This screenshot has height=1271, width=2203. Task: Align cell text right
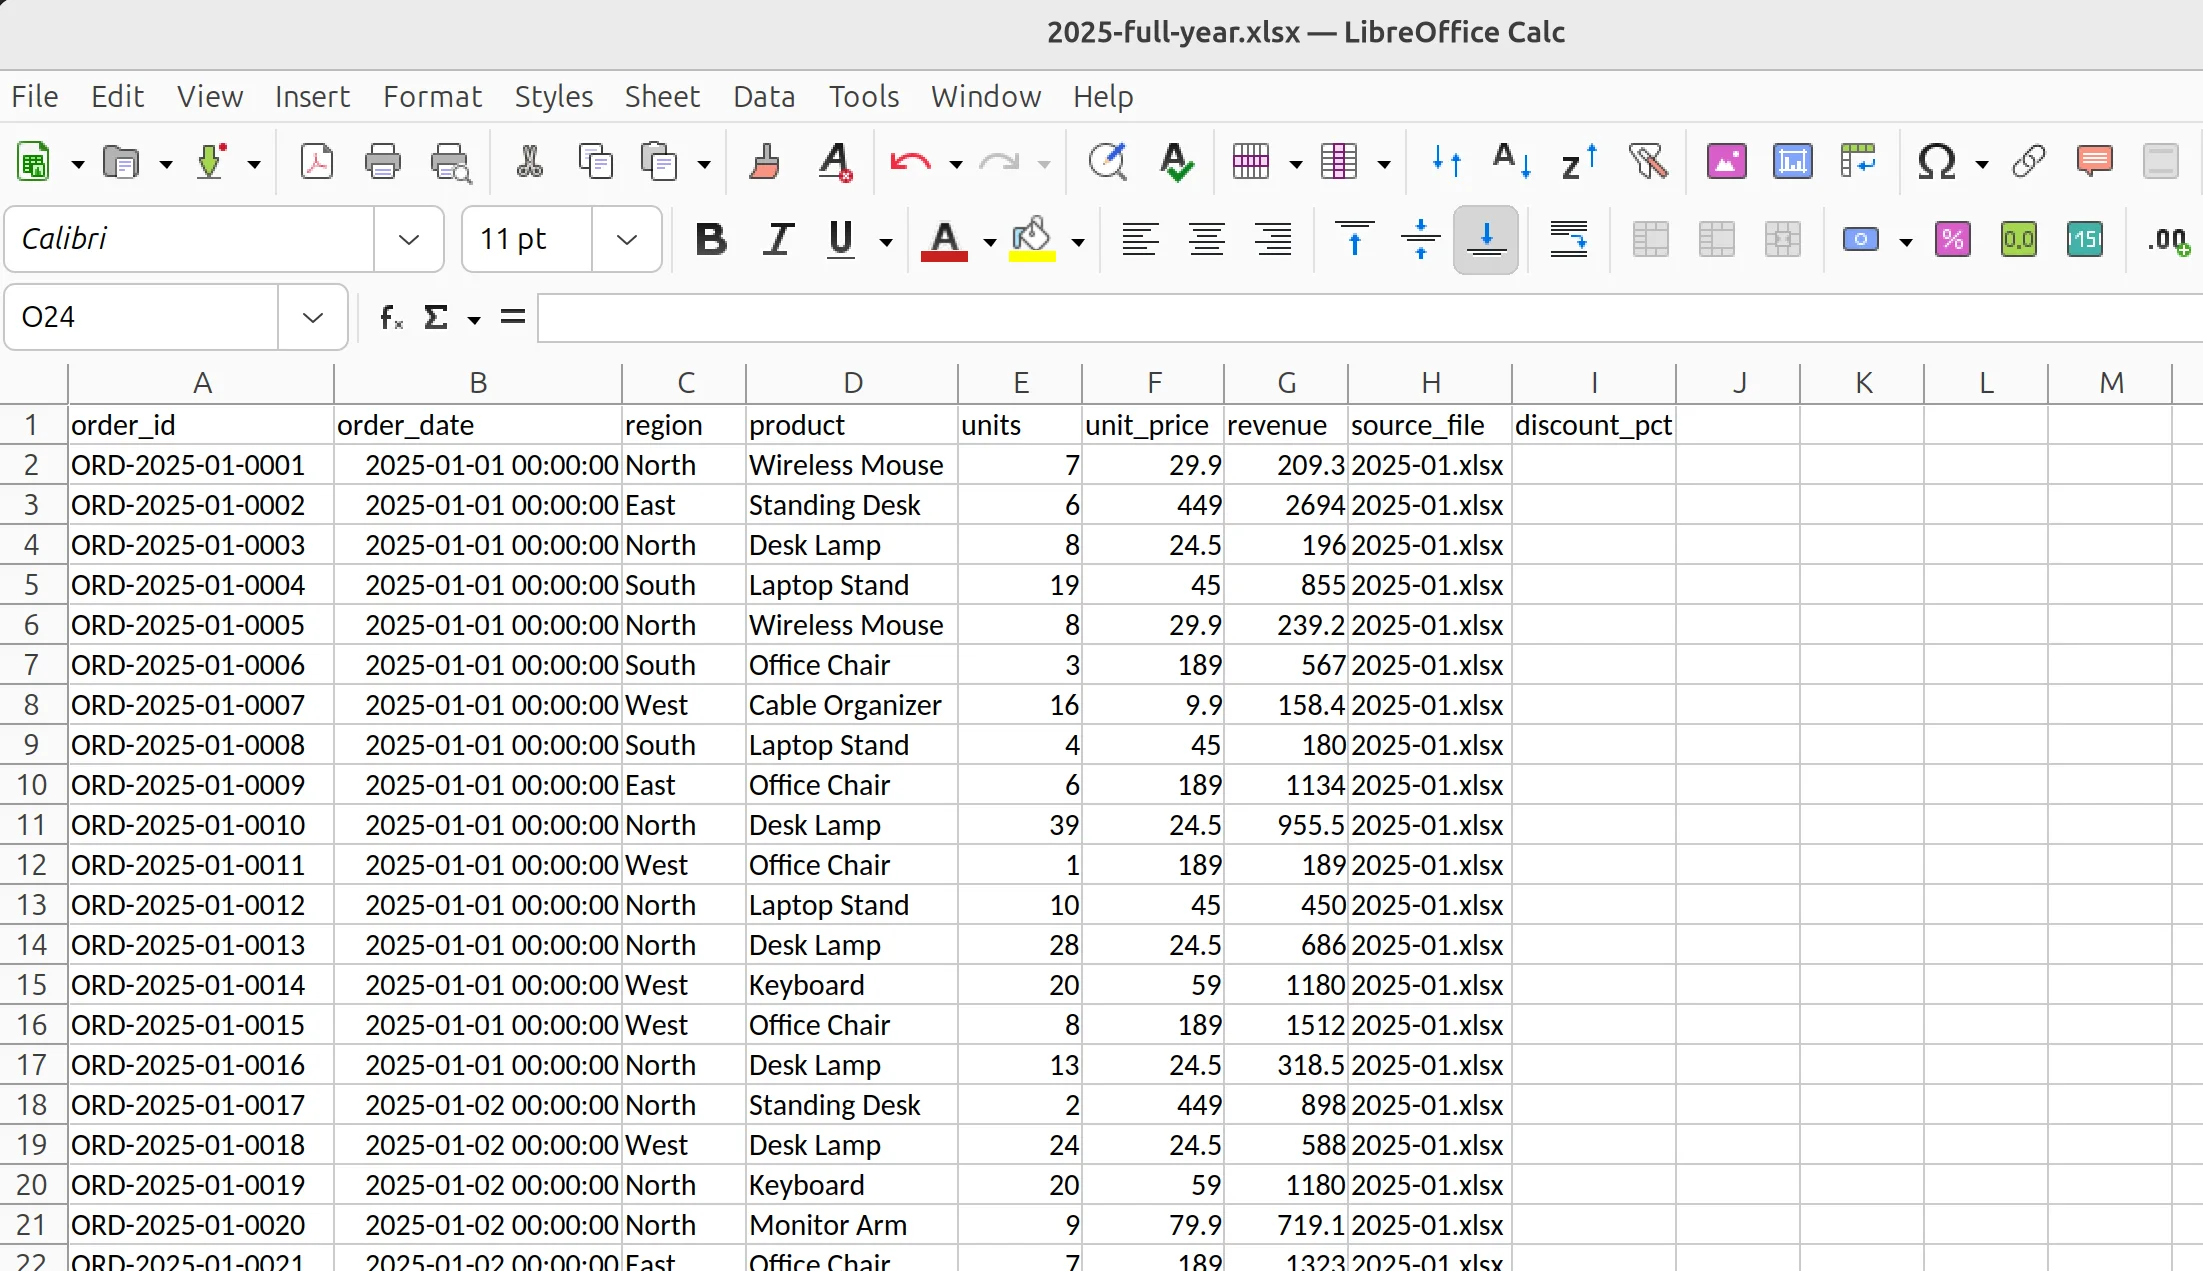point(1273,239)
